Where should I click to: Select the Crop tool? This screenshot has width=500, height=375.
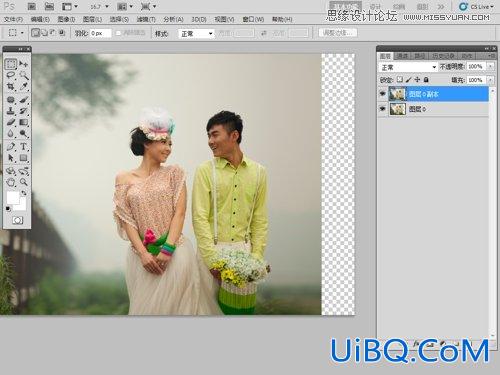(x=11, y=87)
